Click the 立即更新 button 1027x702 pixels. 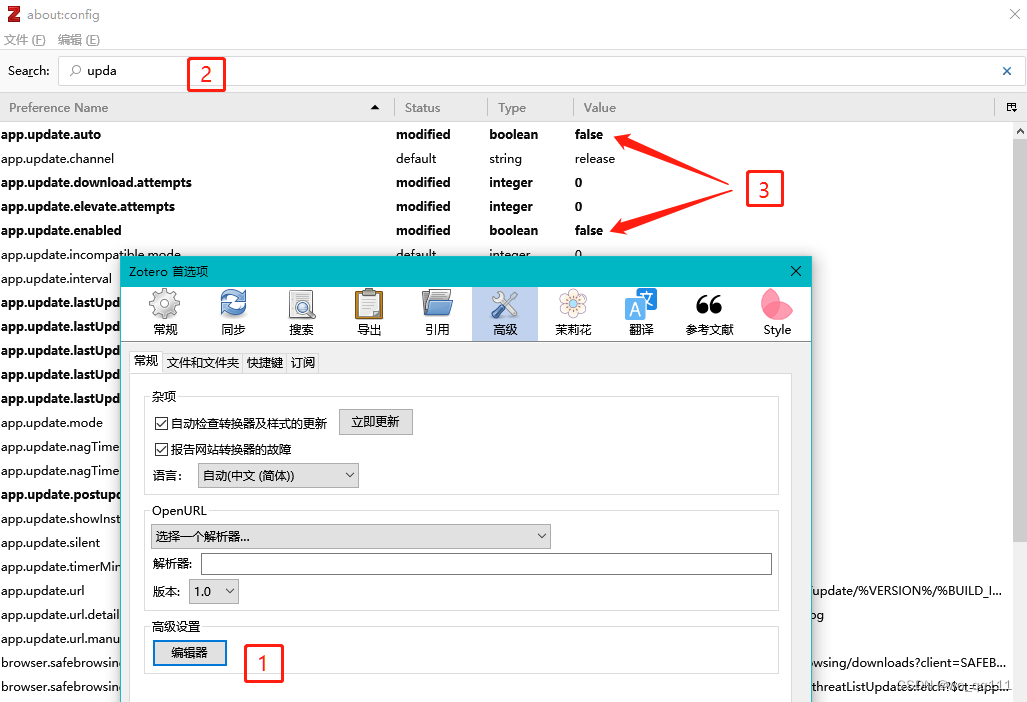375,422
